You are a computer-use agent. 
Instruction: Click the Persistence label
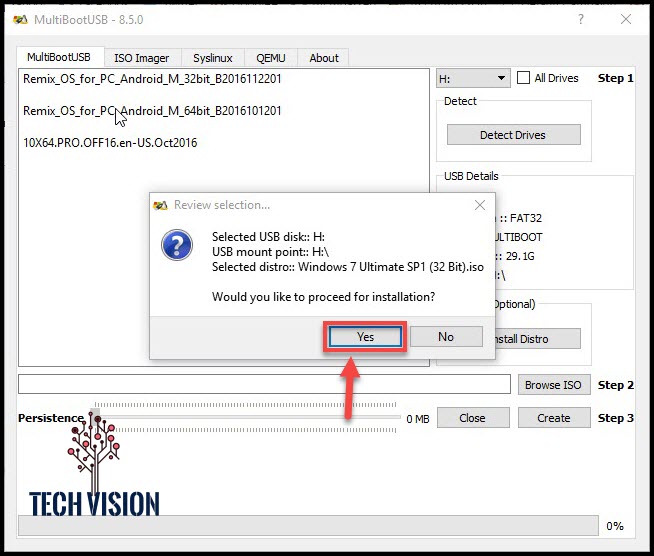tap(51, 418)
